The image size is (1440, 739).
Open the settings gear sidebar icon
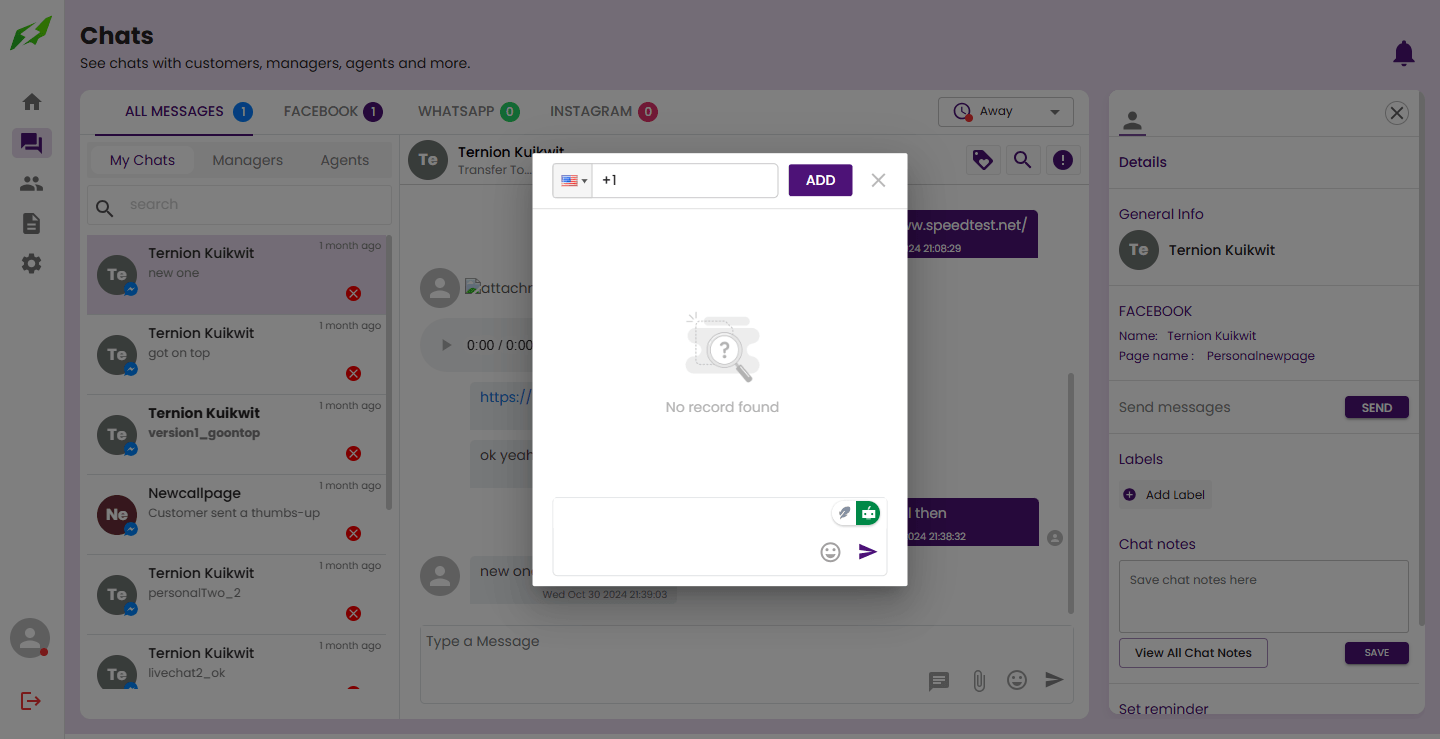(x=32, y=264)
